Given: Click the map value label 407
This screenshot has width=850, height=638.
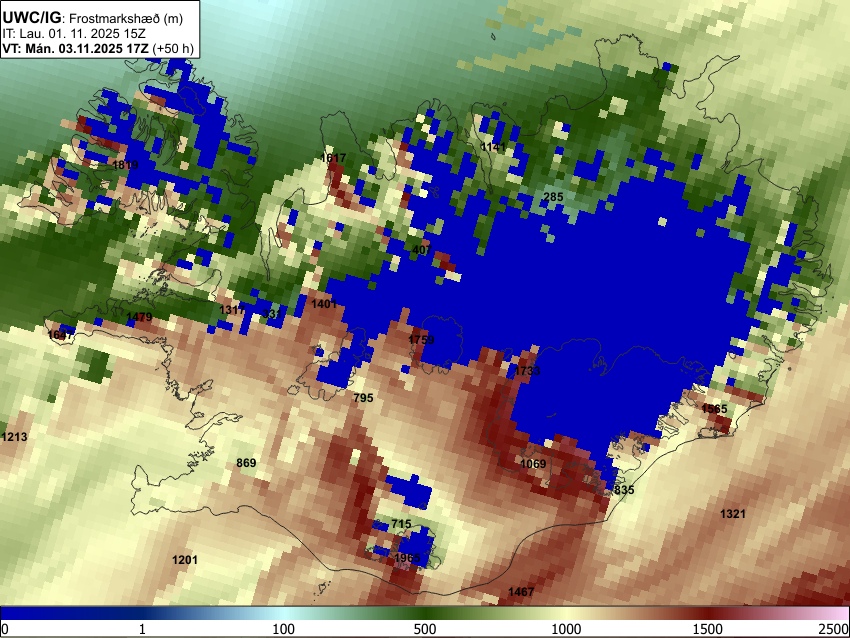Looking at the screenshot, I should pos(422,250).
